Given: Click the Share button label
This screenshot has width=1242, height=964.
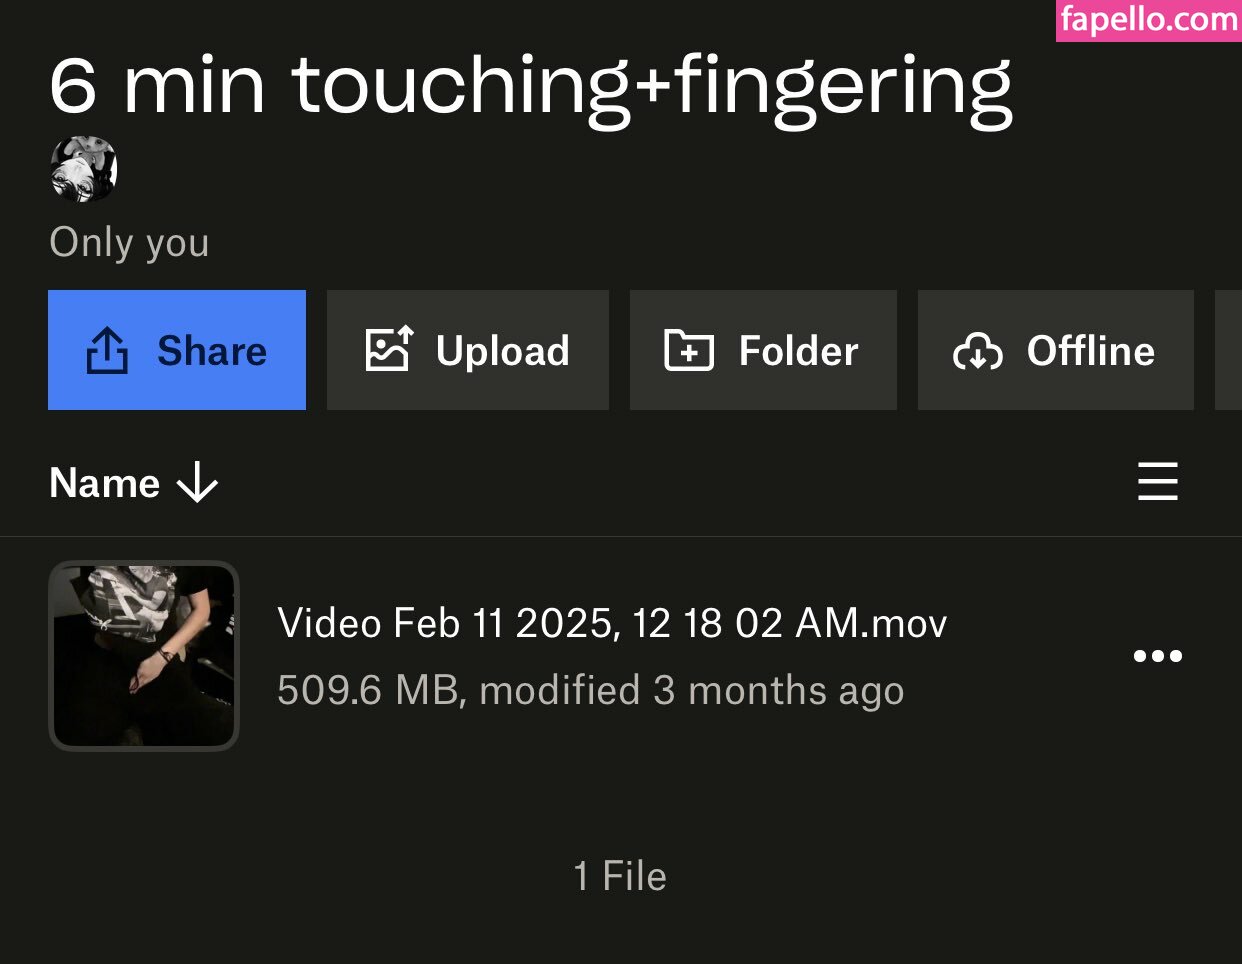Looking at the screenshot, I should (212, 351).
